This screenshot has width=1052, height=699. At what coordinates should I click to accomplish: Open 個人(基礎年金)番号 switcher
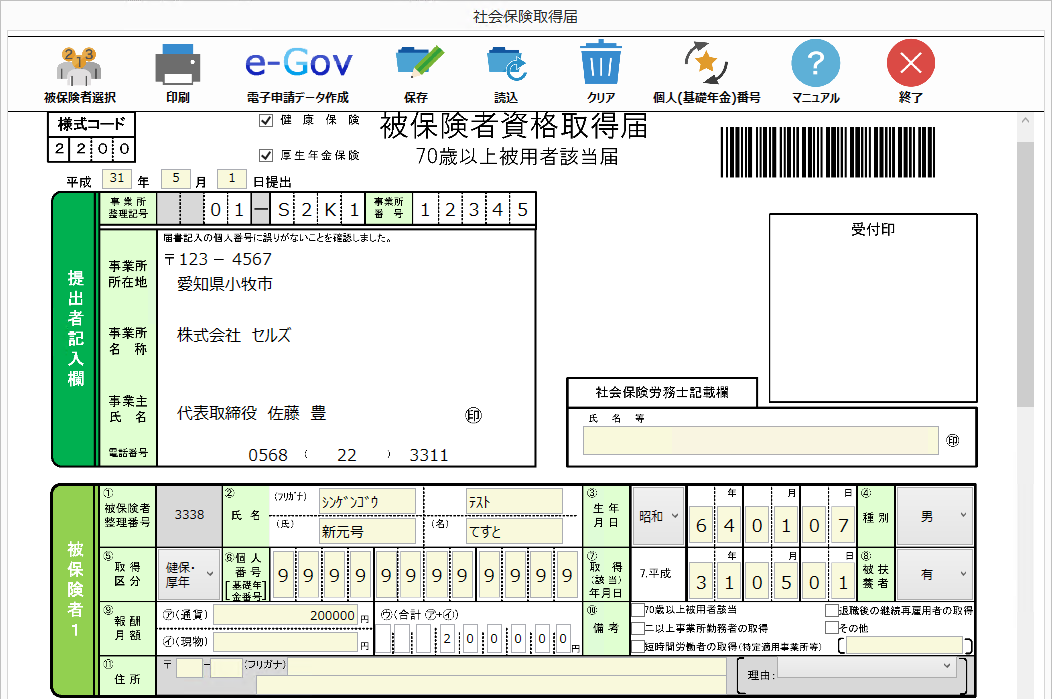706,73
